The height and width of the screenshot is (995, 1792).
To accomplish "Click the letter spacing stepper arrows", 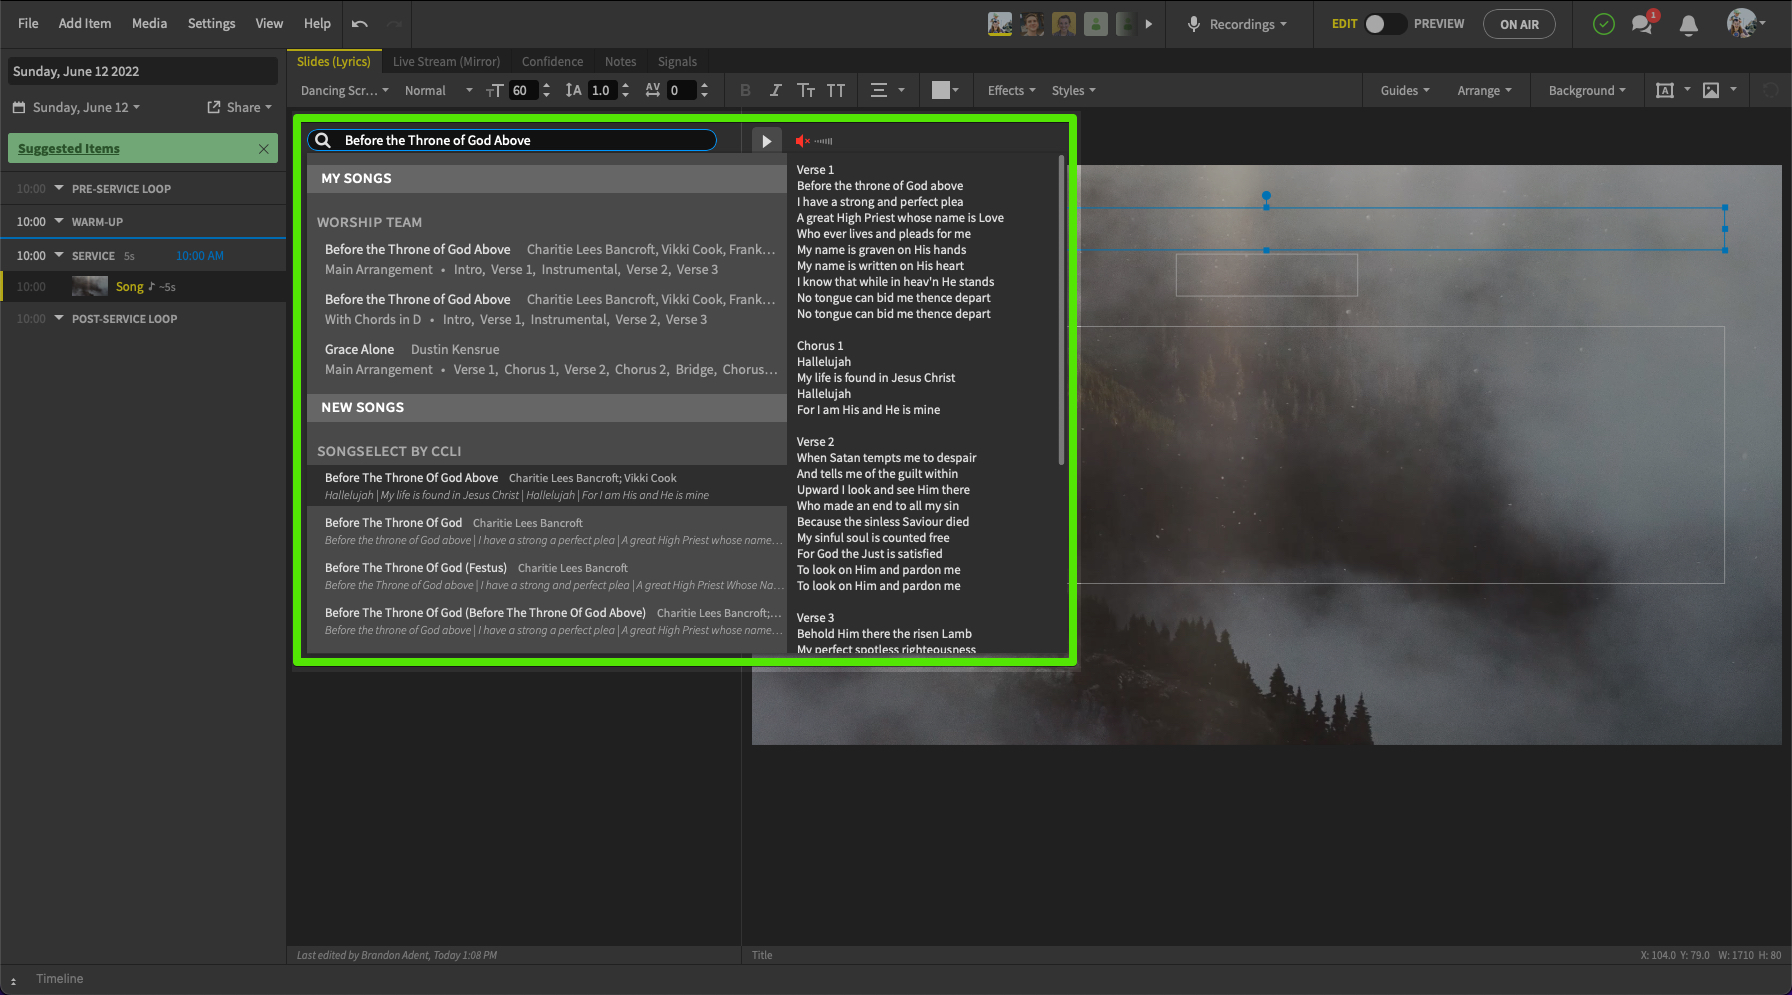I will coord(704,90).
